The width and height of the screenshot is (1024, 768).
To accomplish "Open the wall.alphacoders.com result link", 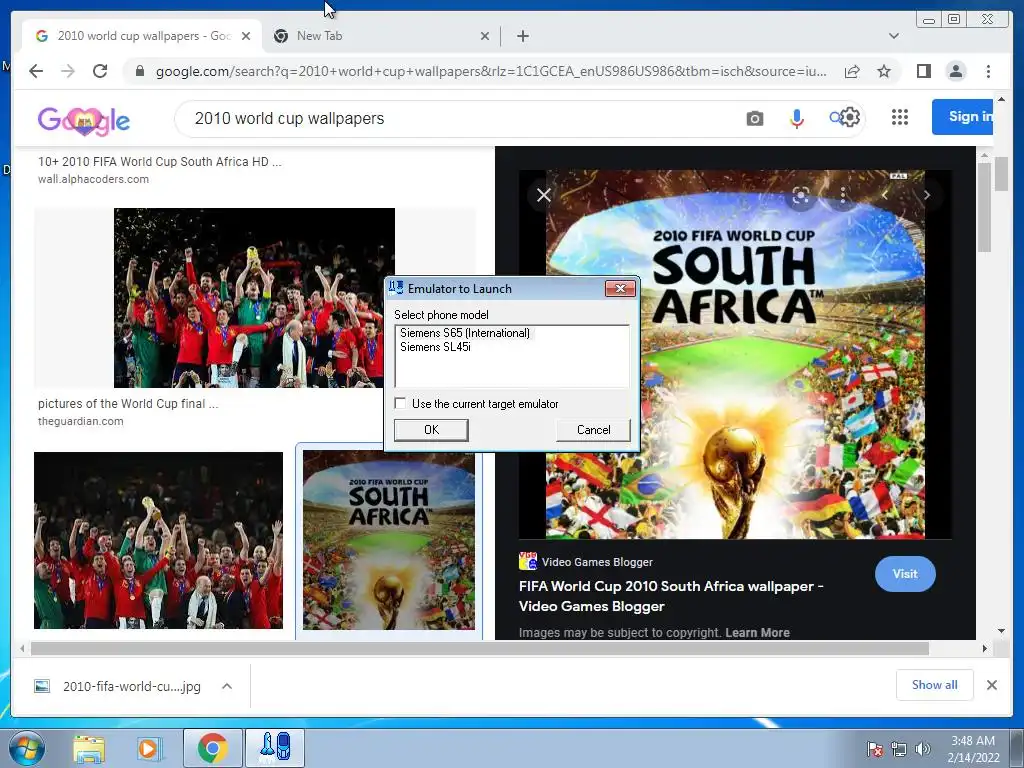I will [x=93, y=179].
